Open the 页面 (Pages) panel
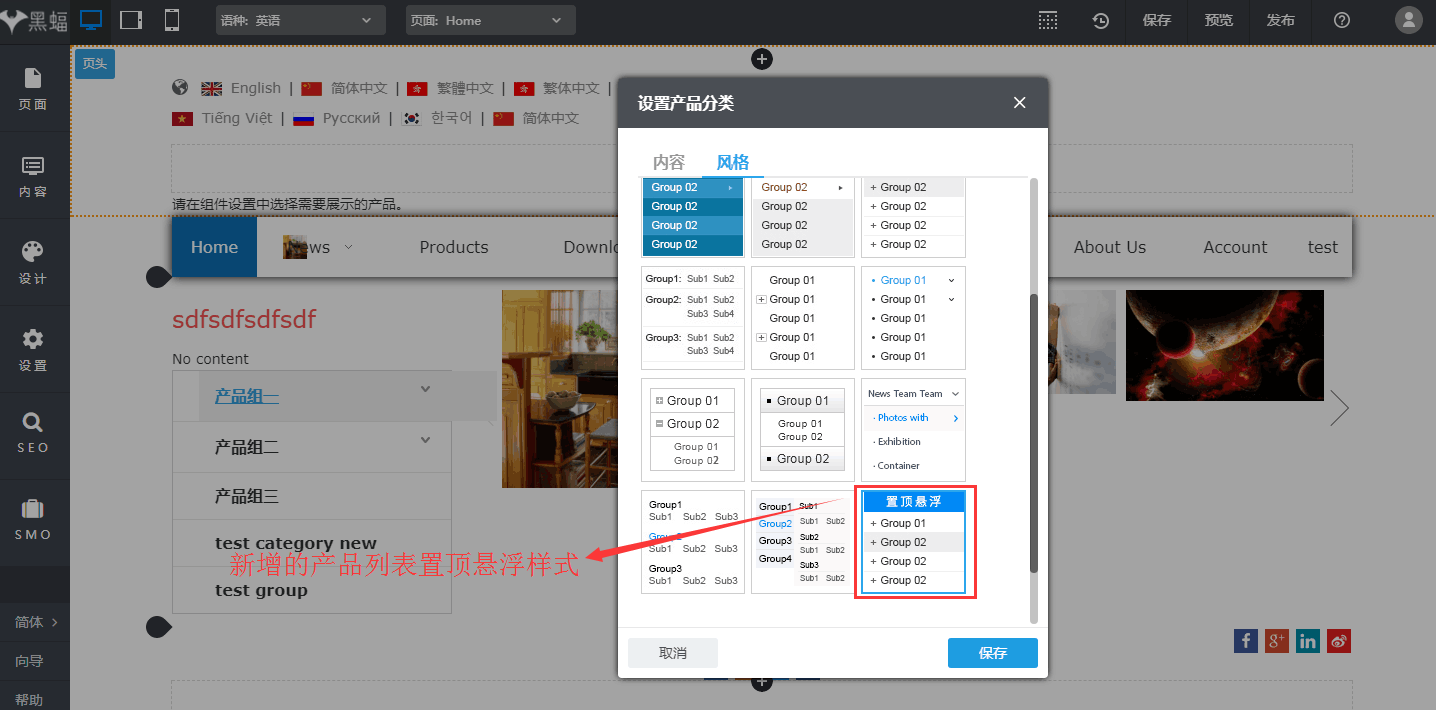This screenshot has height=710, width=1436. pos(33,90)
